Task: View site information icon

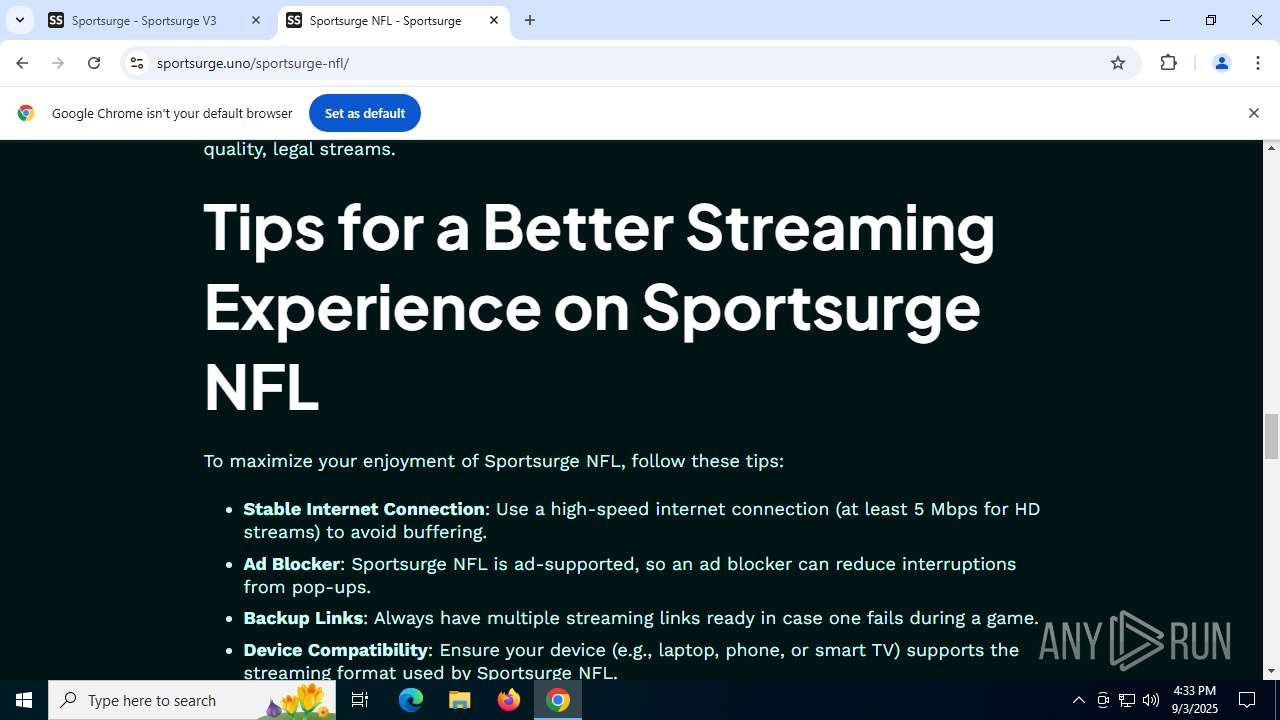Action: click(137, 63)
